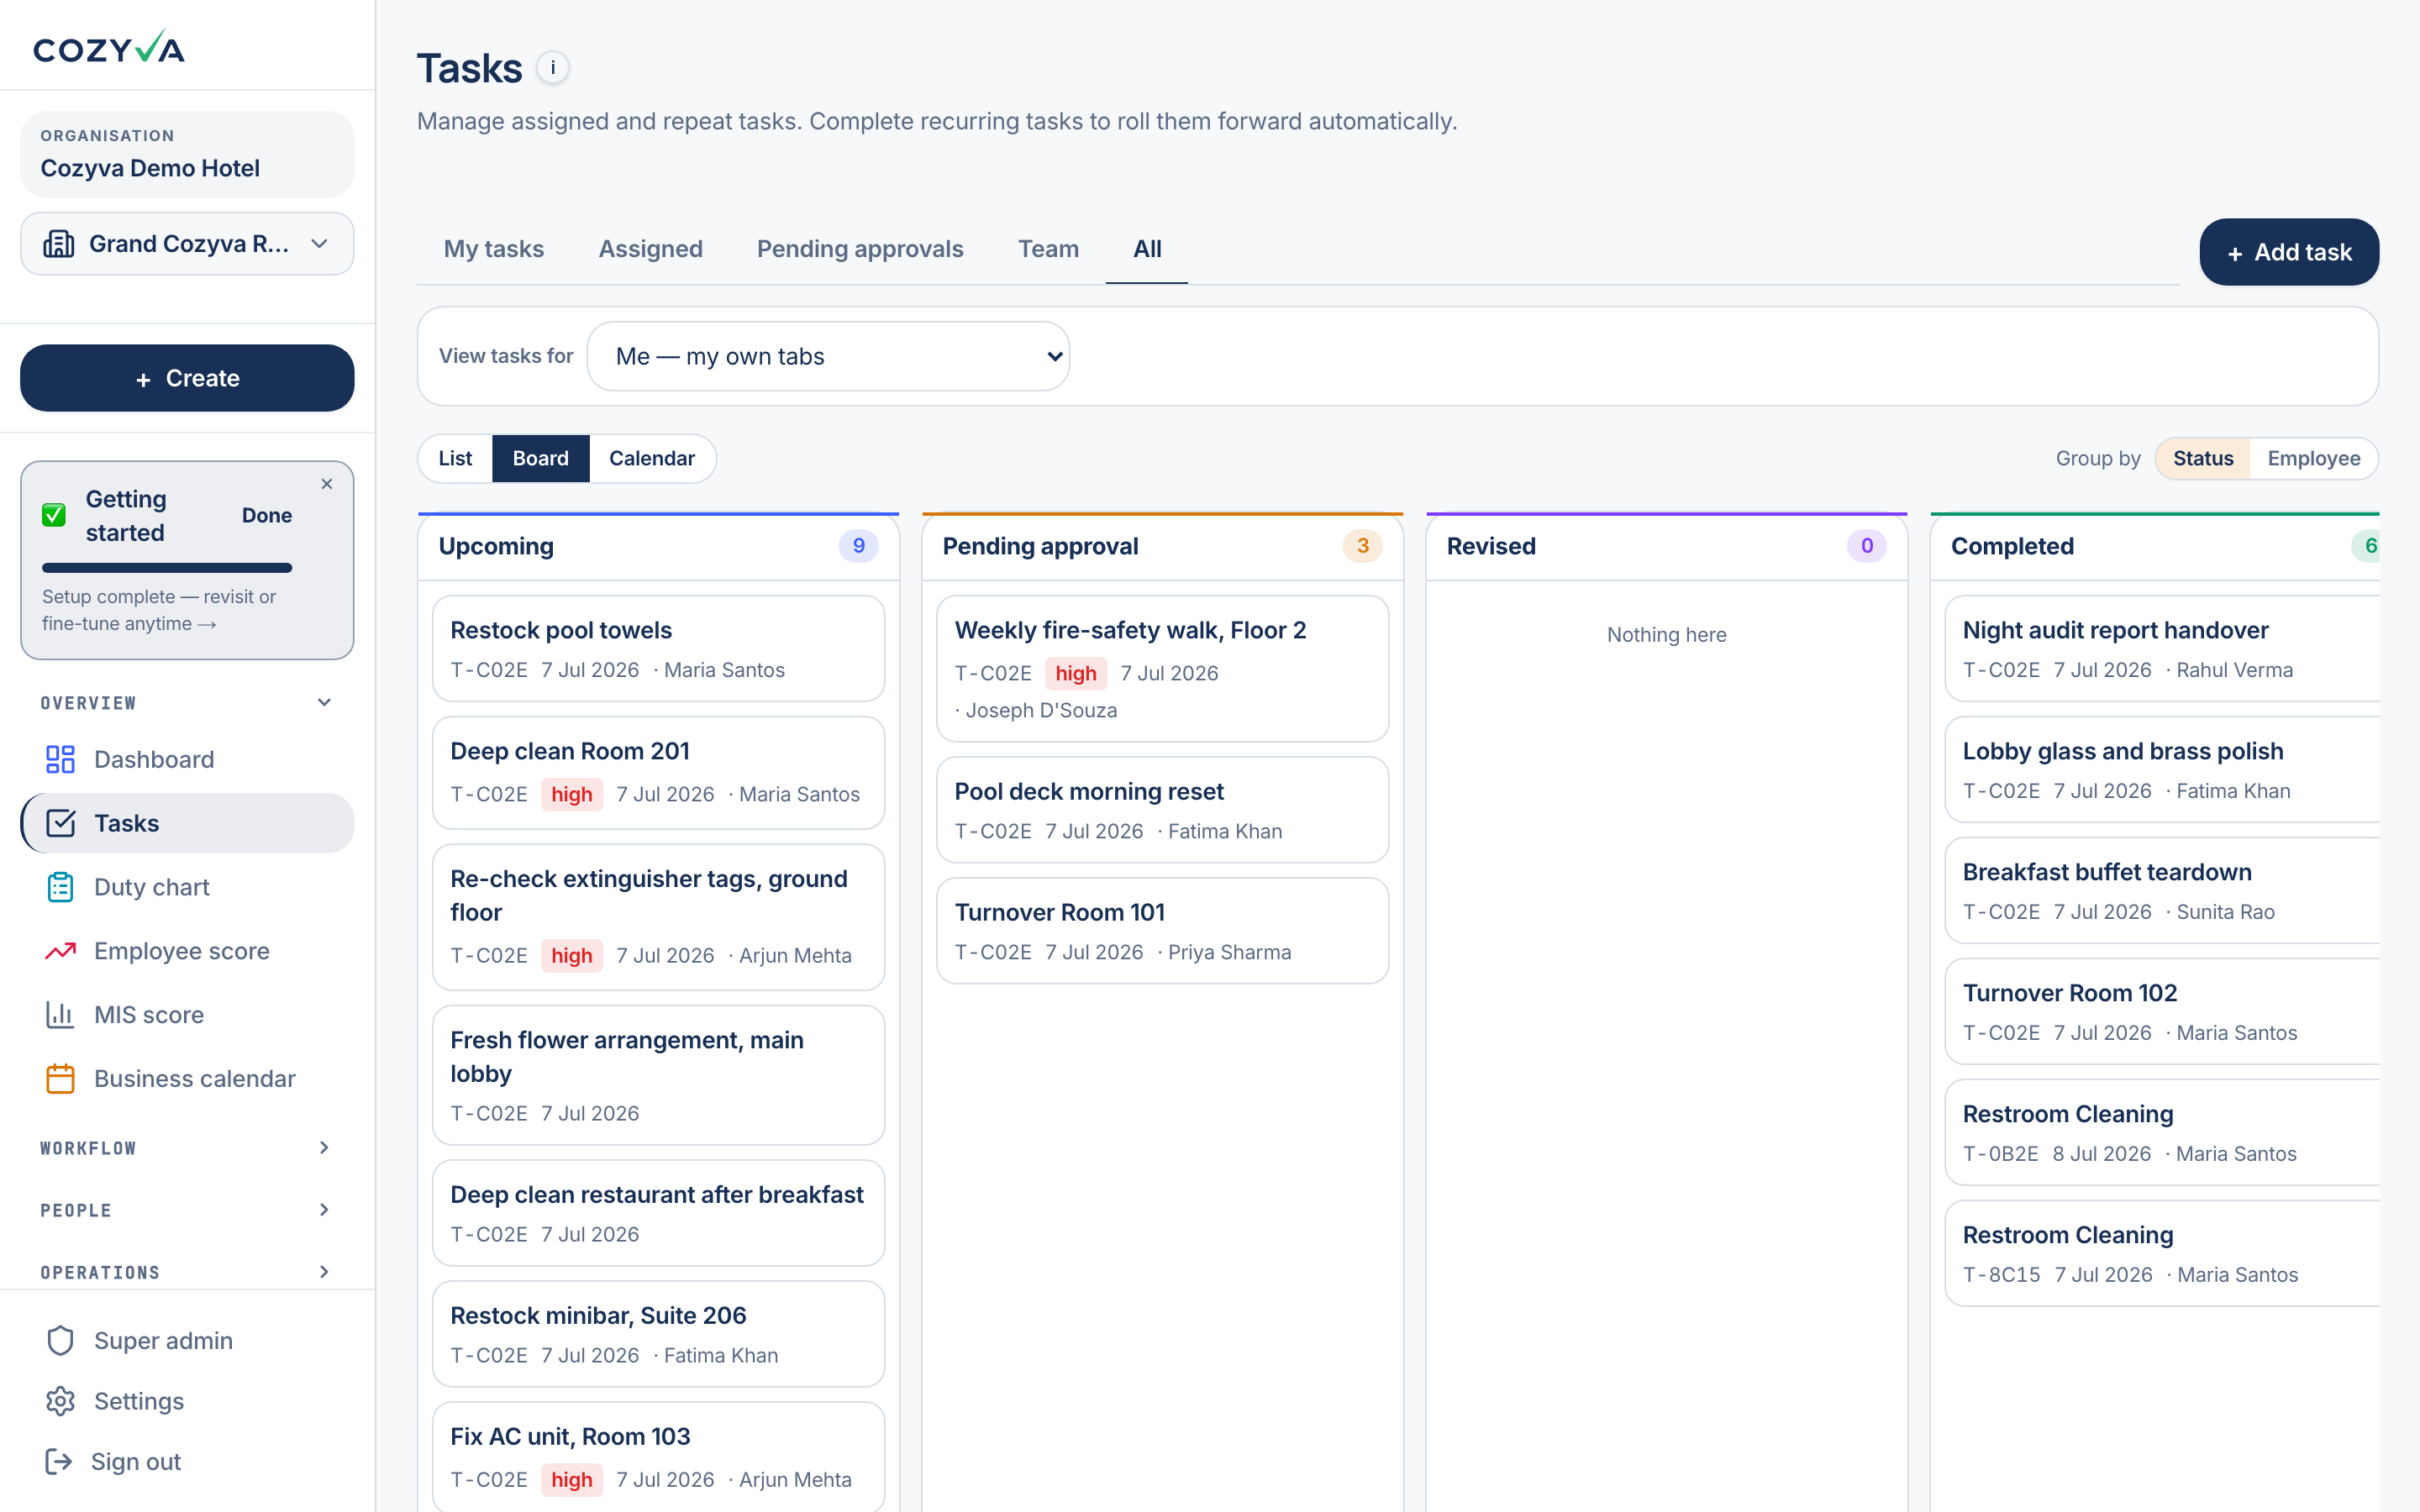Click the Sign out arrow icon

pos(58,1461)
